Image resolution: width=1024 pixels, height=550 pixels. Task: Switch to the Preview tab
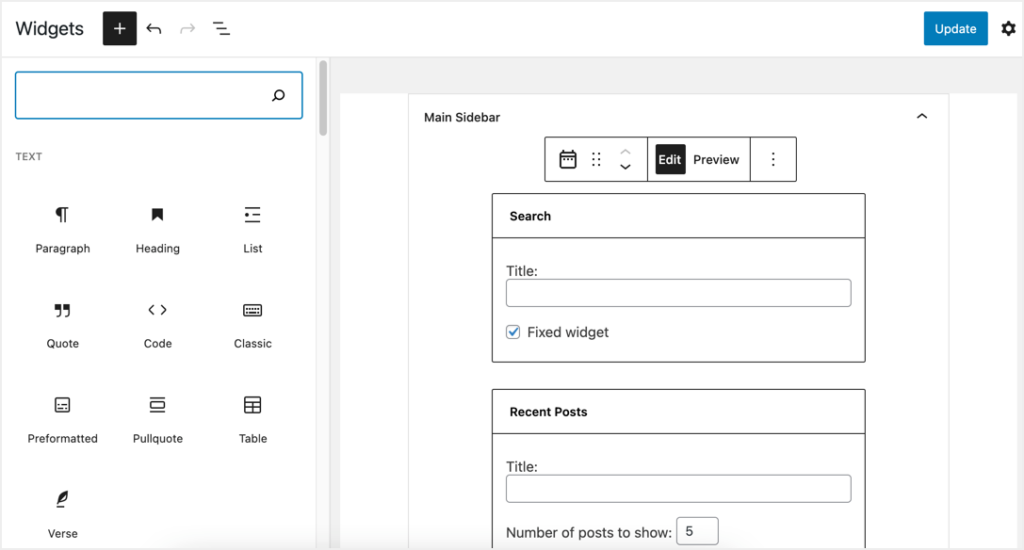[716, 160]
